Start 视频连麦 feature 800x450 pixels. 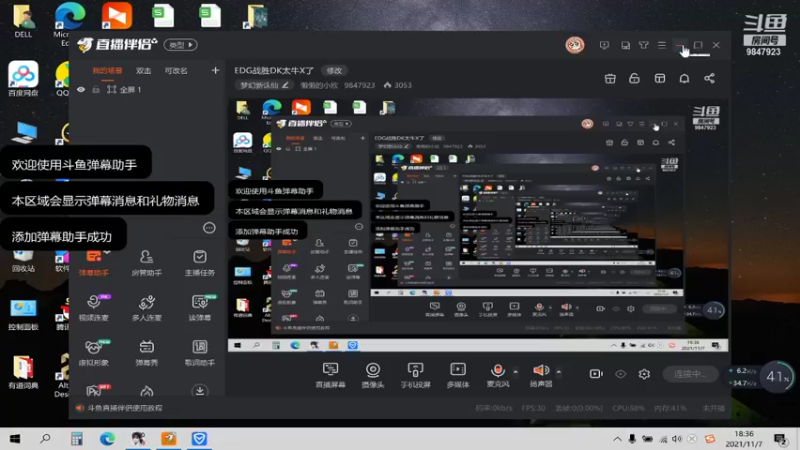94,308
